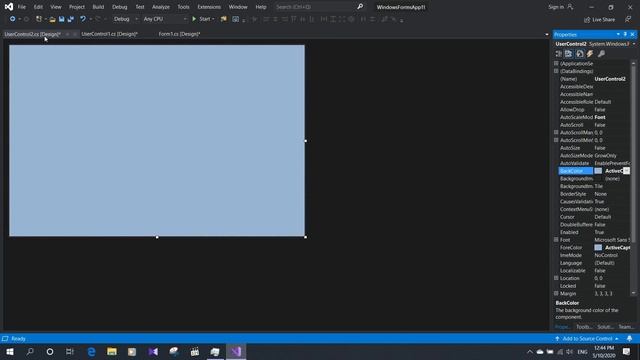Click the Property Pages wrench icon
The height and width of the screenshot is (360, 640).
coord(601,53)
